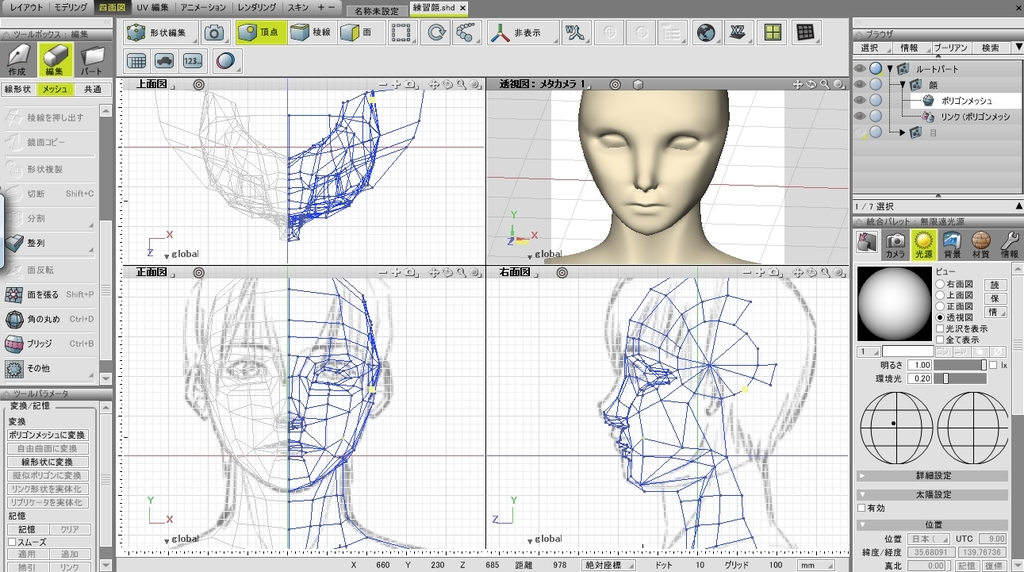Switch to the UV 編集 tab
The width and height of the screenshot is (1024, 572).
(x=153, y=7)
